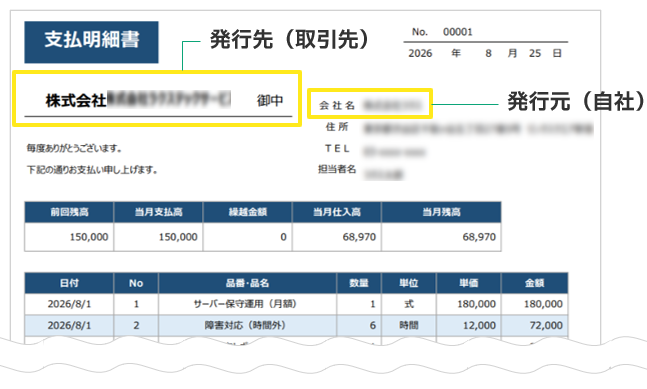The width and height of the screenshot is (647, 389).
Task: Select the 2026/8/1 date in the 障害対応 row
Action: (x=69, y=325)
